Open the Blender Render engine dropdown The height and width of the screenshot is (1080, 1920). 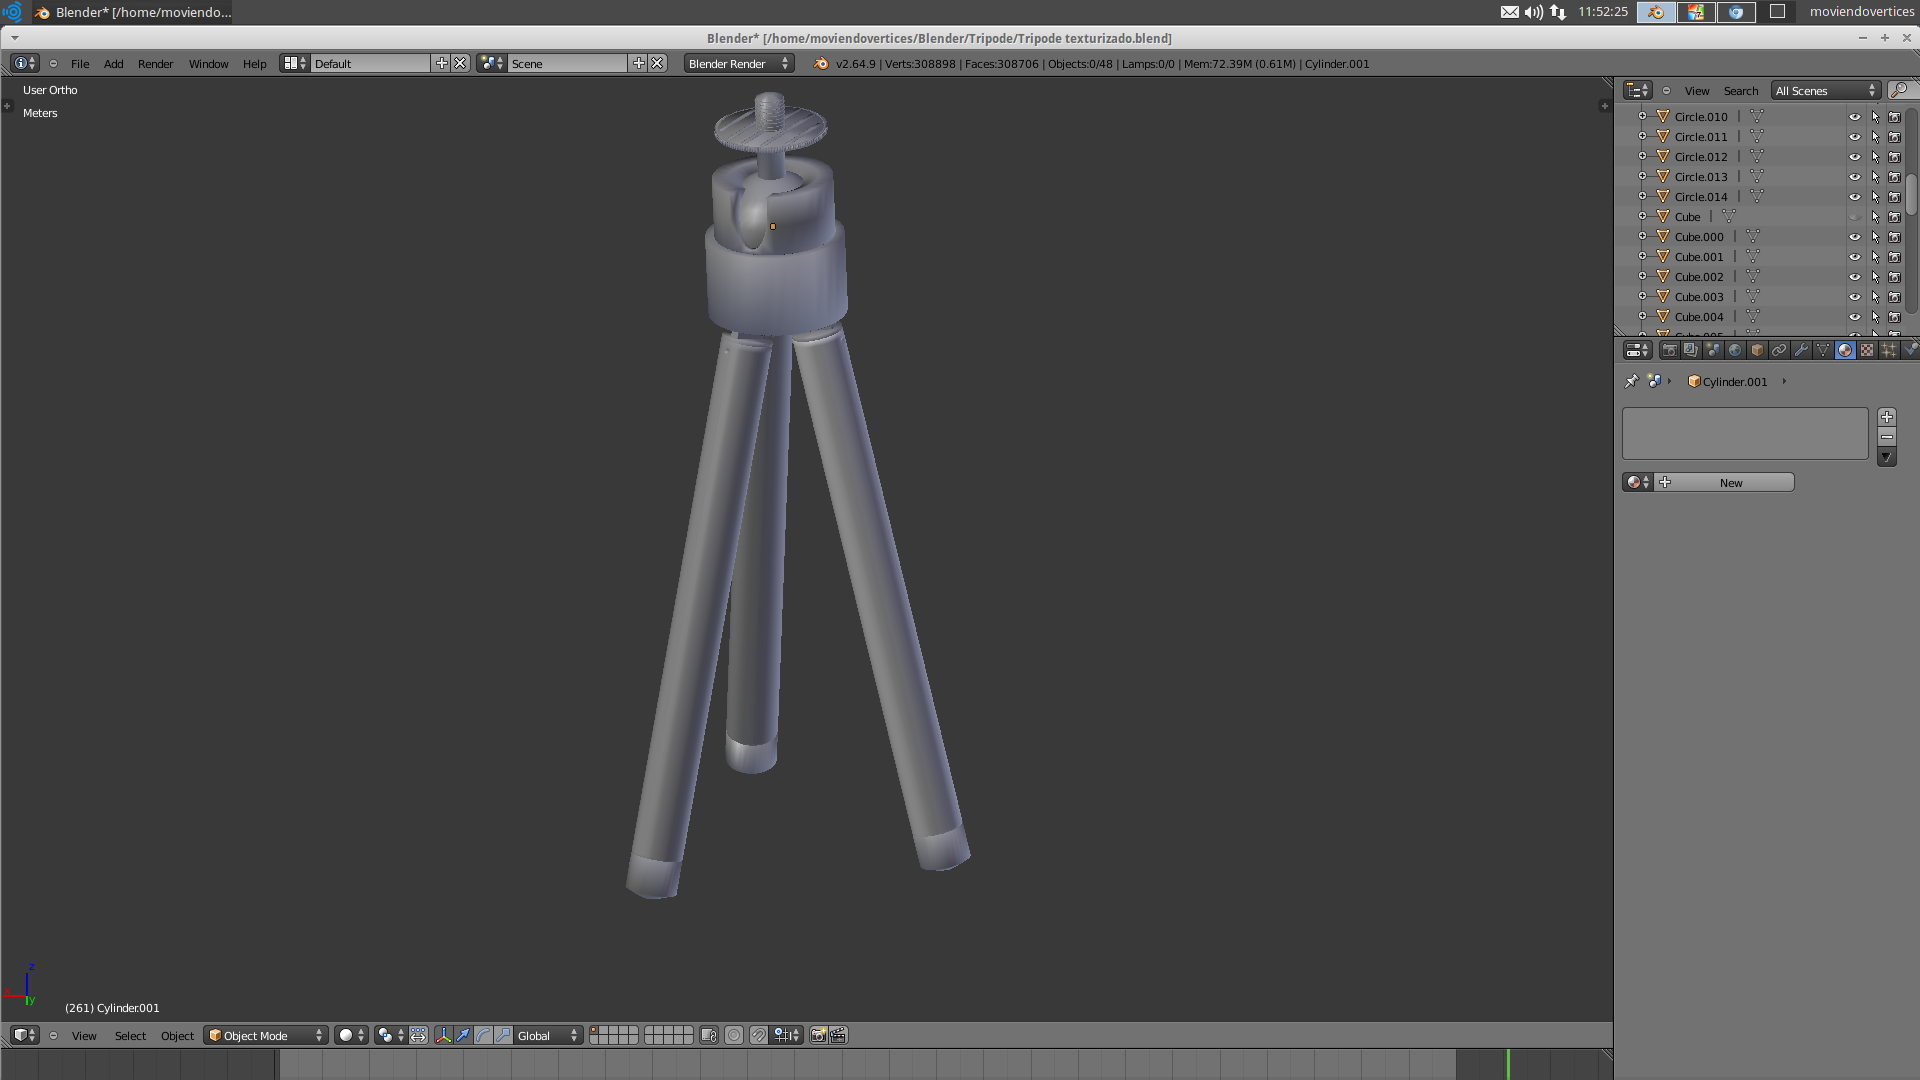pos(738,64)
